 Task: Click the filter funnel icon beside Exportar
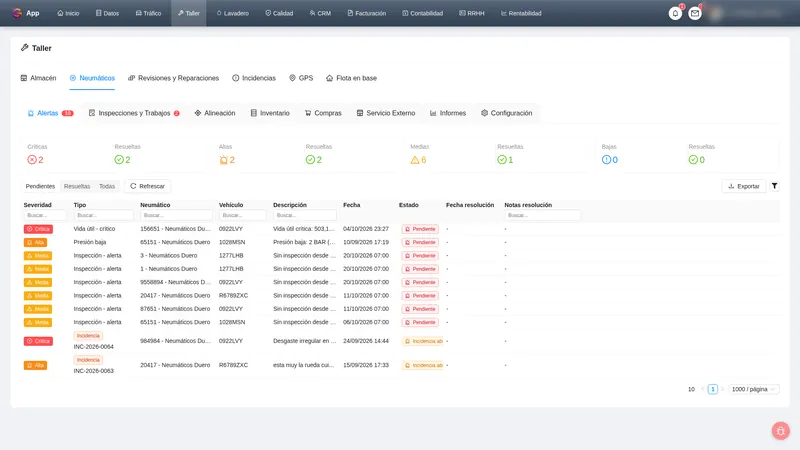pyautogui.click(x=774, y=186)
